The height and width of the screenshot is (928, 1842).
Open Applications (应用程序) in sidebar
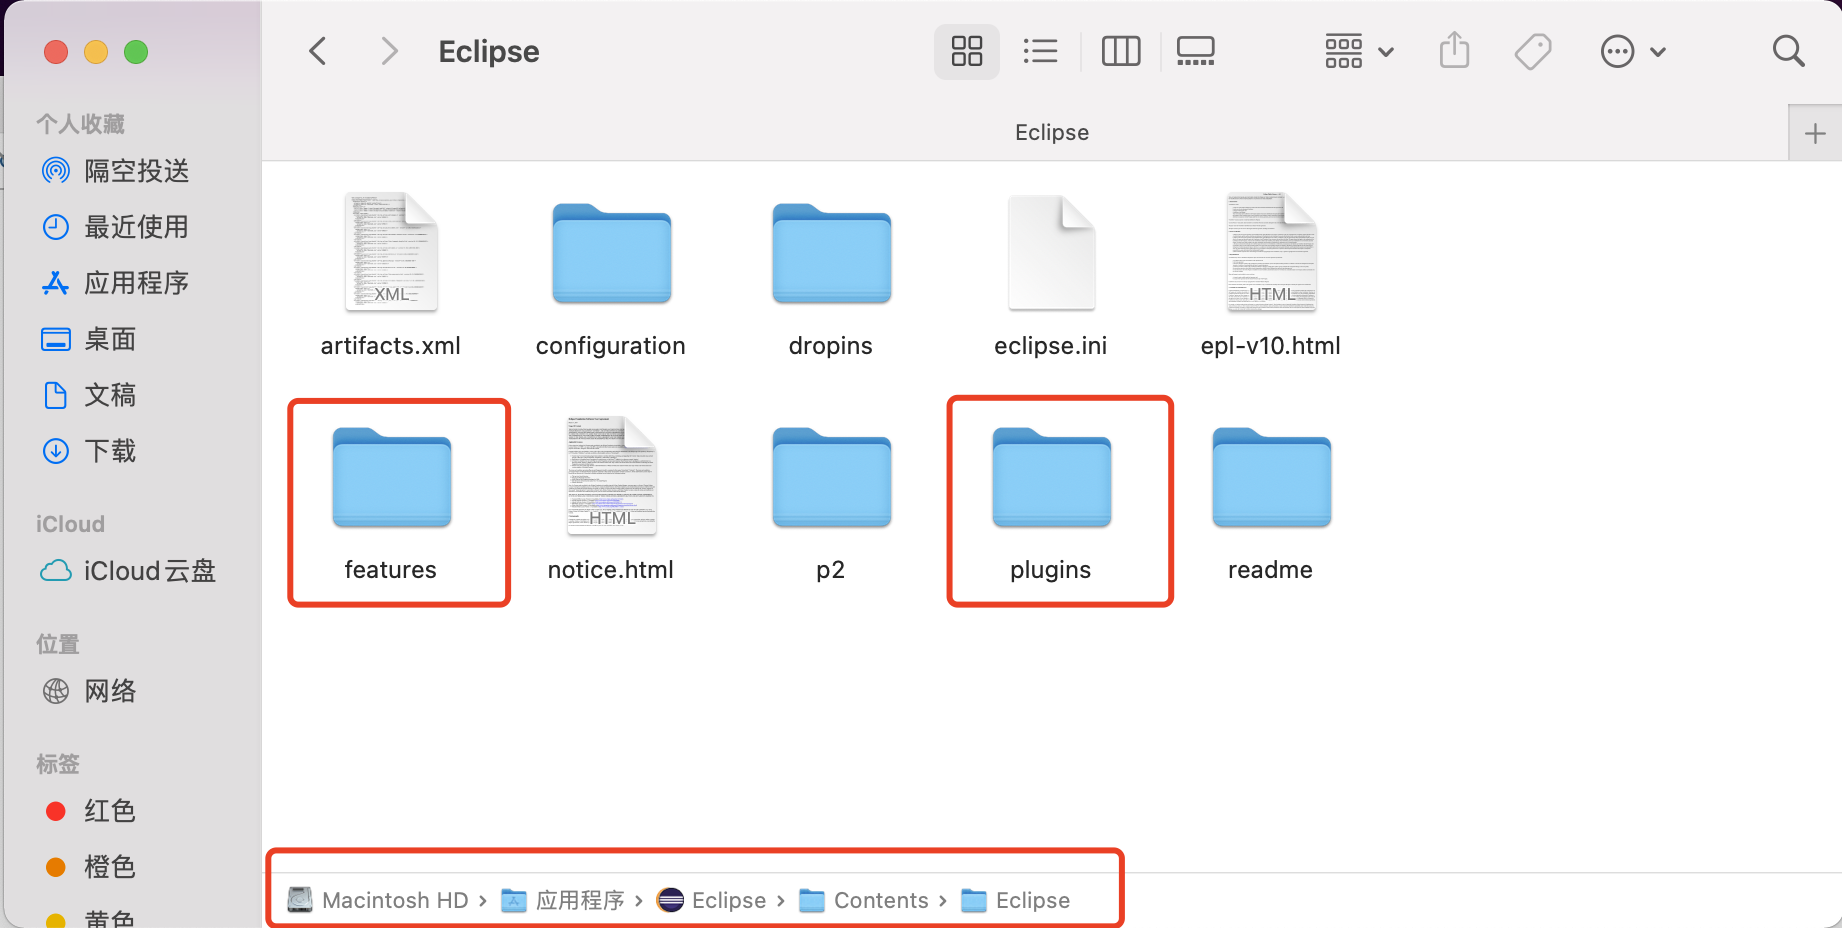(116, 283)
